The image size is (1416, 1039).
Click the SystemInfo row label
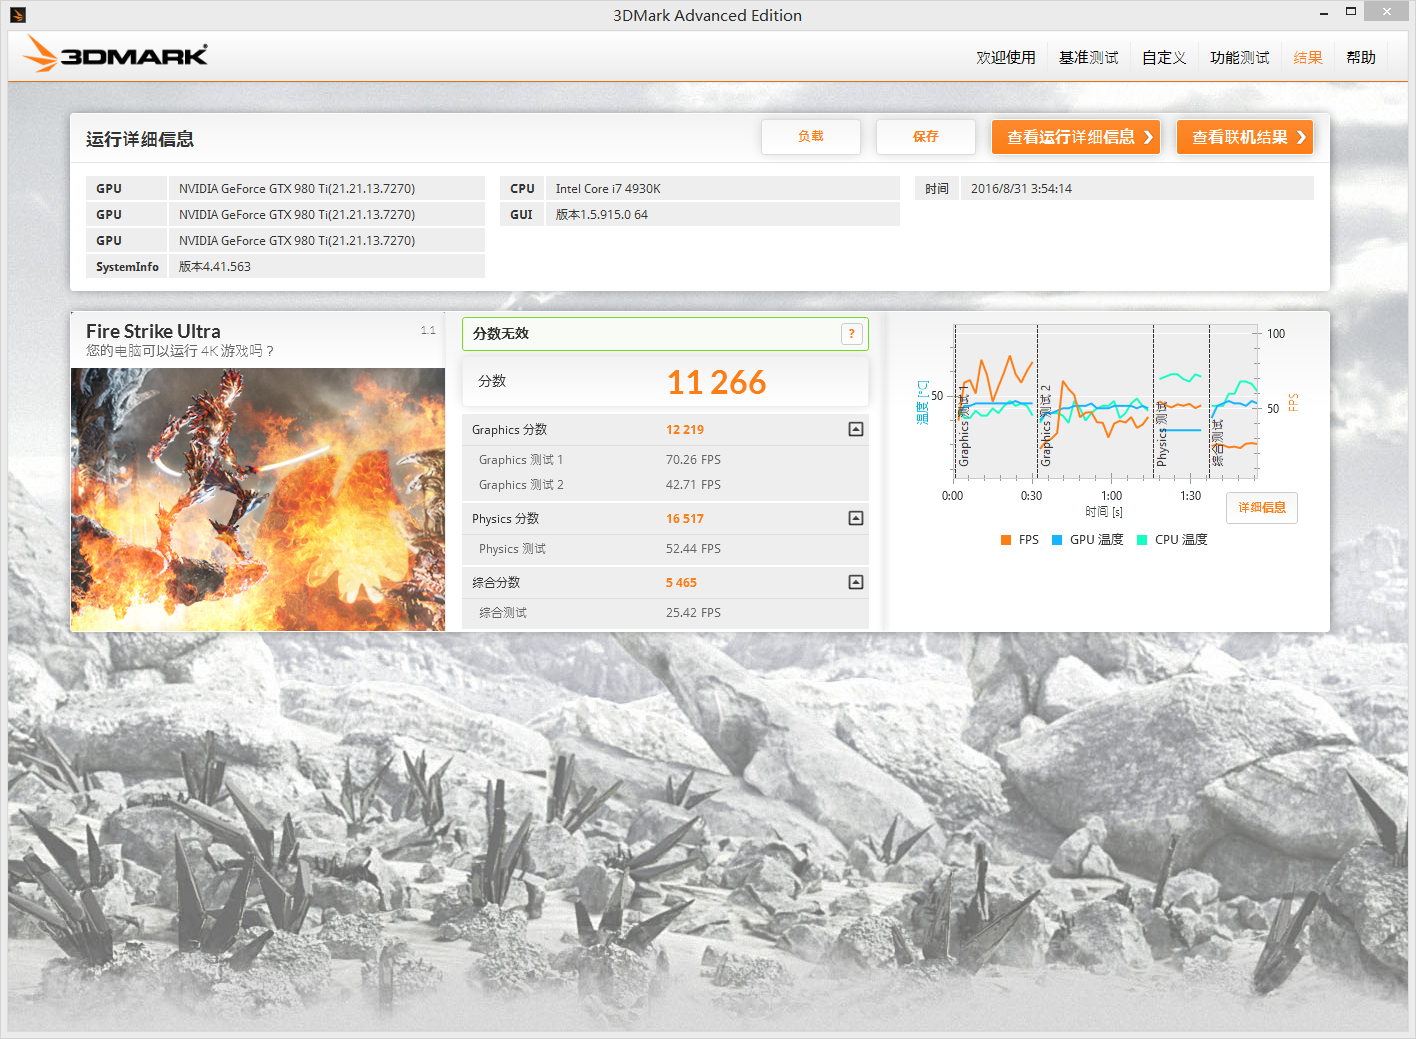(x=127, y=267)
